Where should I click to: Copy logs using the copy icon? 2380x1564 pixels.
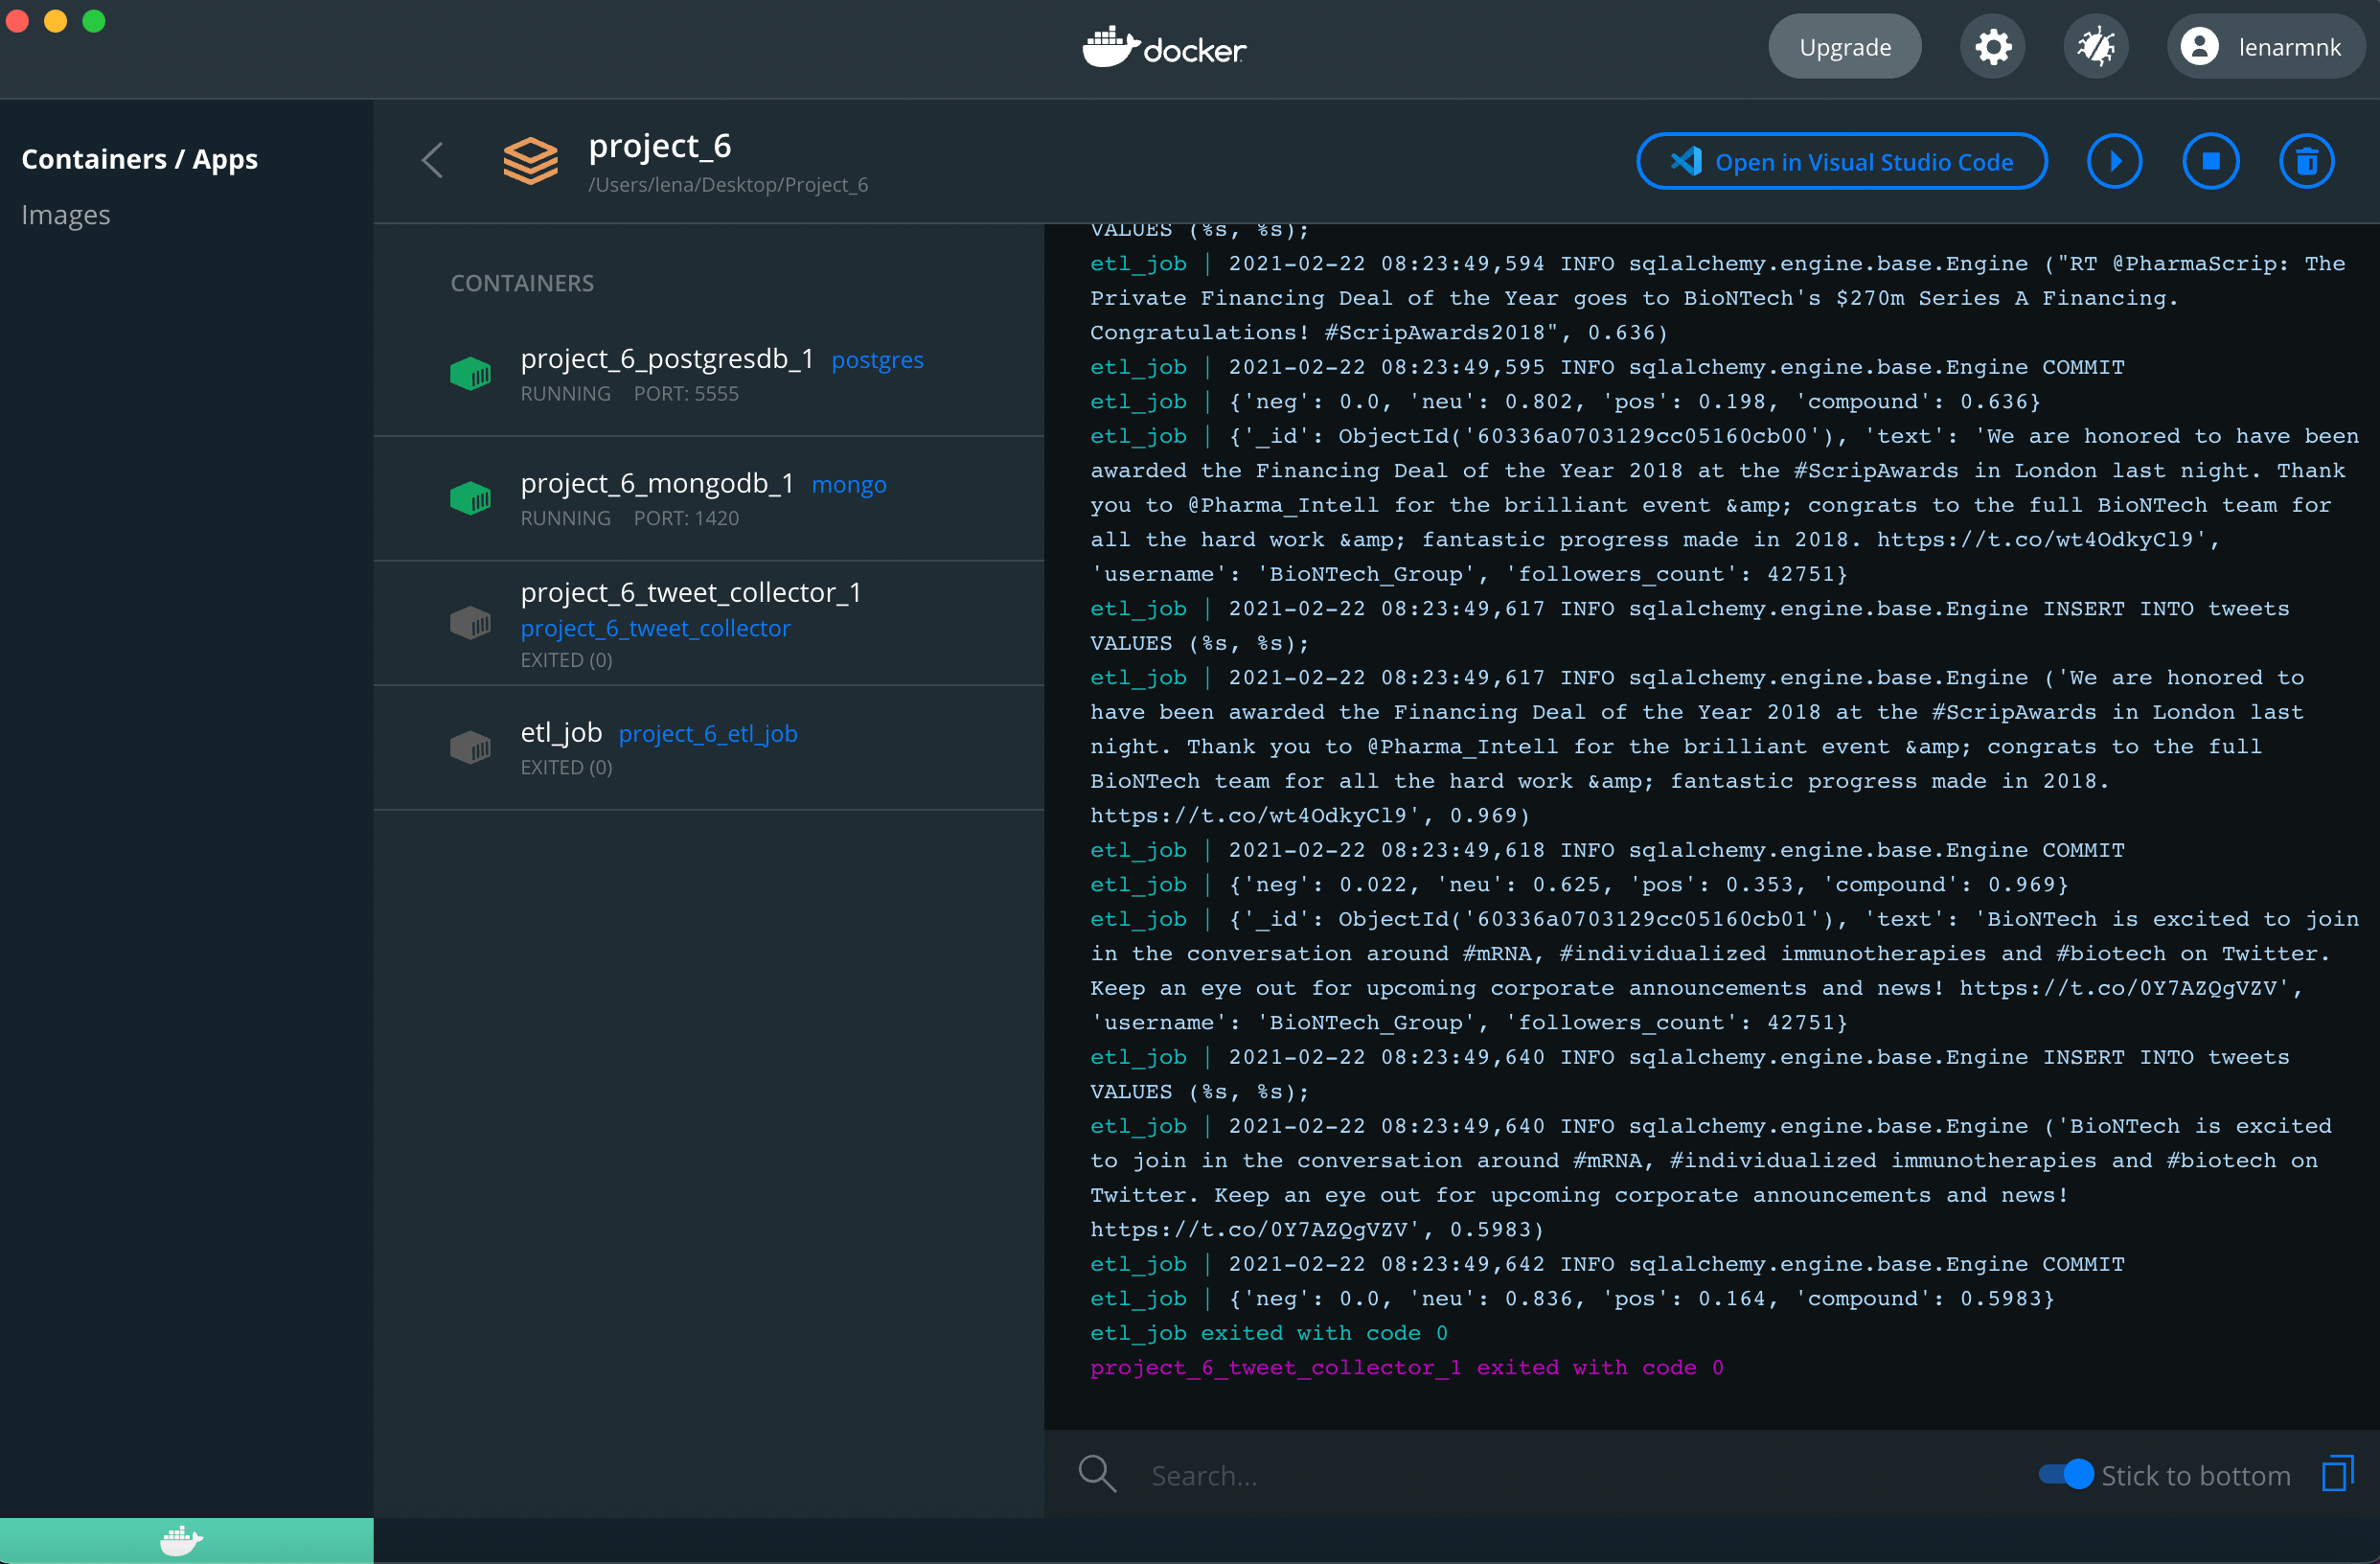point(2338,1473)
